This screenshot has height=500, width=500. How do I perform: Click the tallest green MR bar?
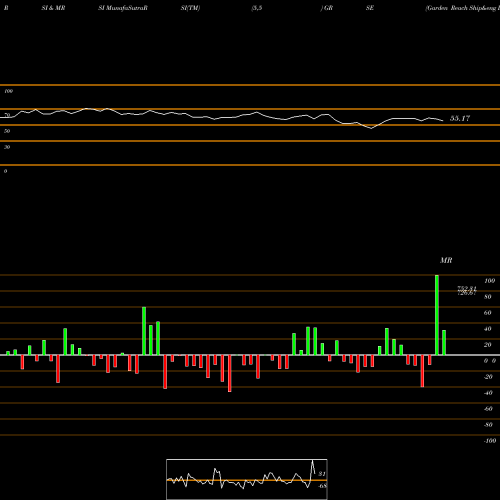point(437,315)
